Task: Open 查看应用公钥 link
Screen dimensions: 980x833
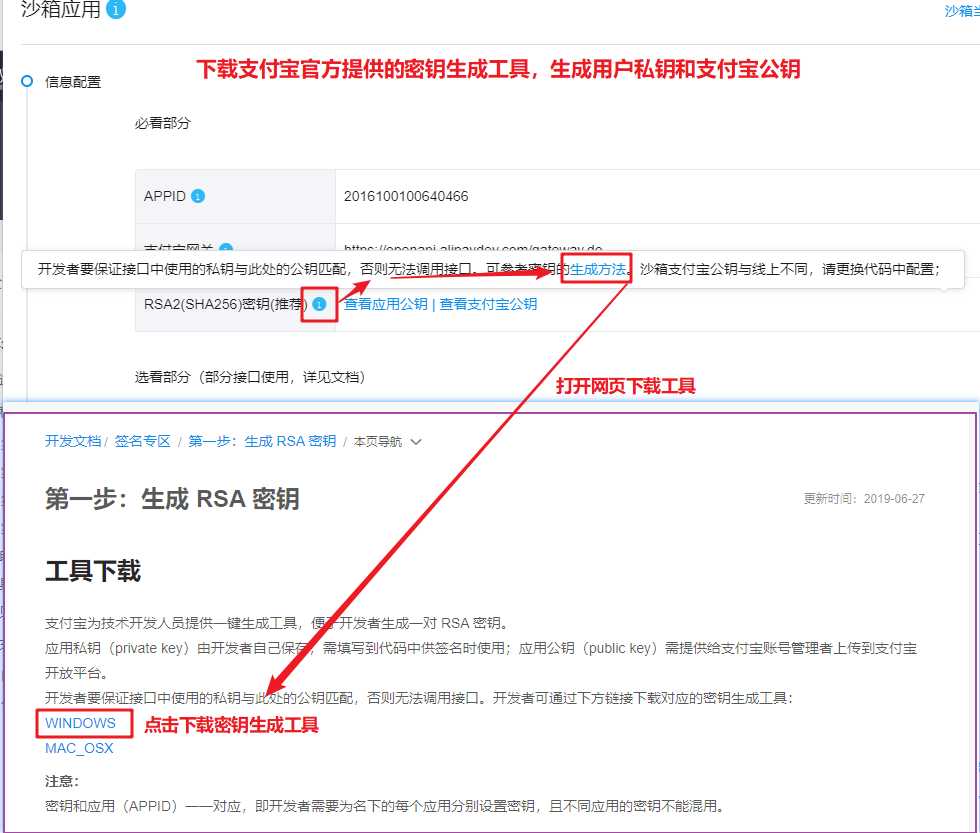Action: point(386,304)
